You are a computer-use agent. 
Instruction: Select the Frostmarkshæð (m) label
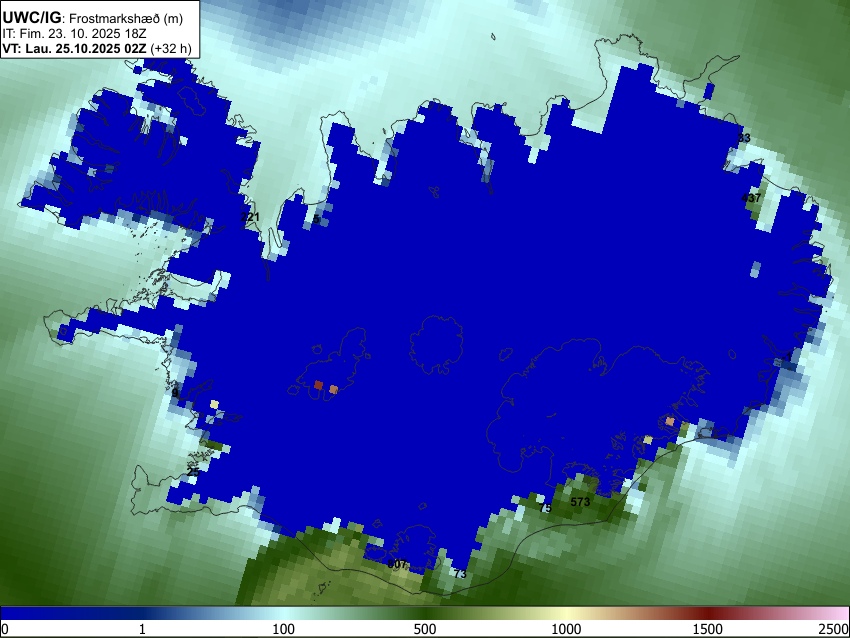click(x=126, y=19)
